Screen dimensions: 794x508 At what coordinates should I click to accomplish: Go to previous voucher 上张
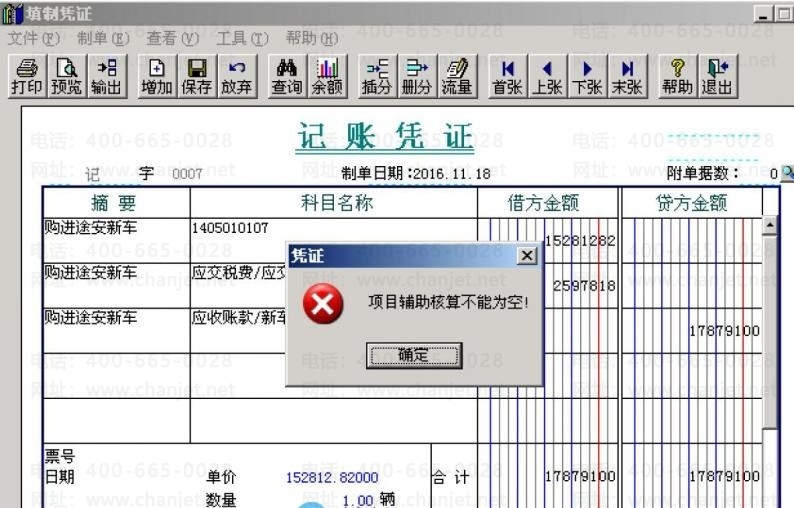coord(547,76)
